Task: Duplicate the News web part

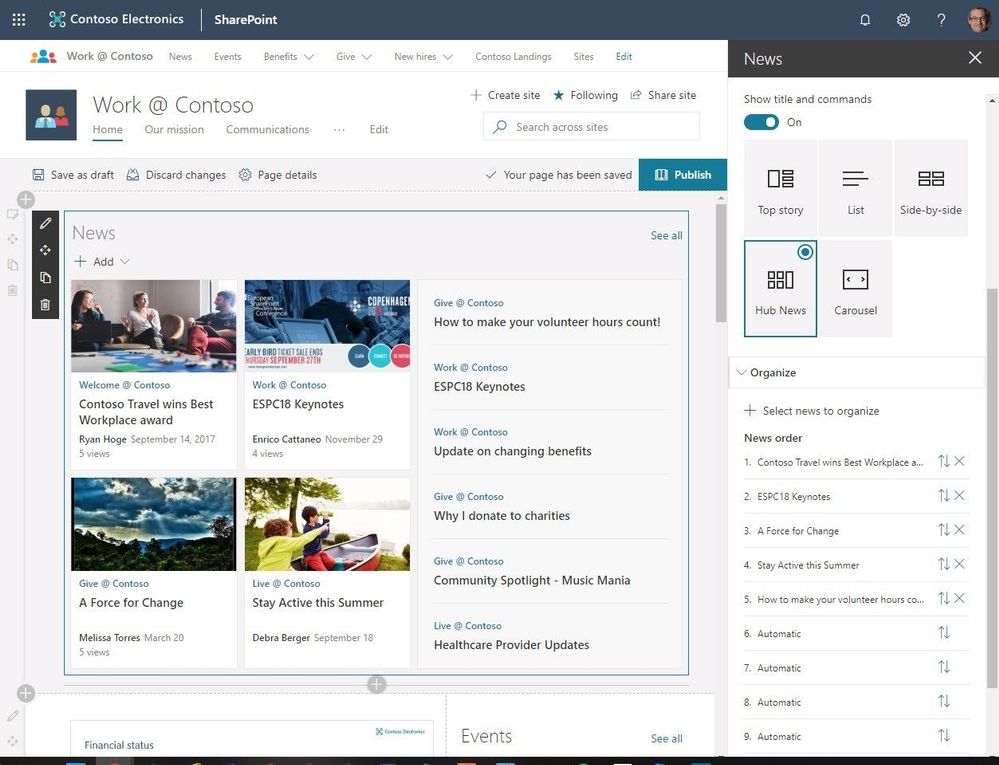Action: coord(46,278)
